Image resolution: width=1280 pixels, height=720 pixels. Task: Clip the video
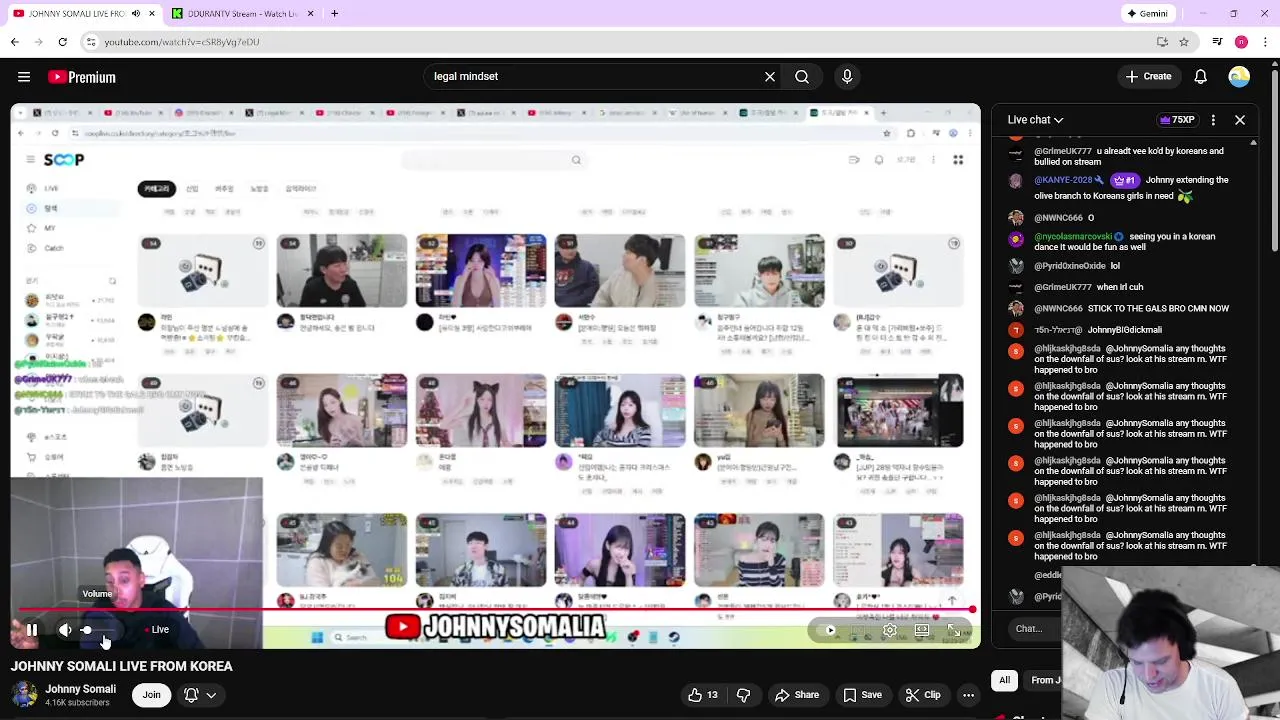click(922, 695)
